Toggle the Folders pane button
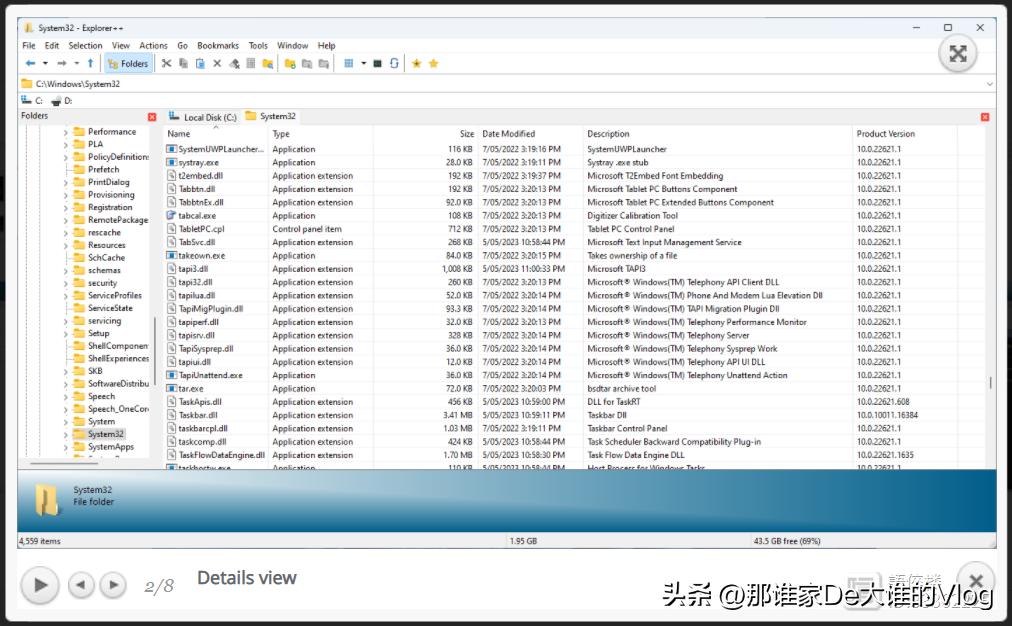The width and height of the screenshot is (1012, 626). tap(127, 62)
